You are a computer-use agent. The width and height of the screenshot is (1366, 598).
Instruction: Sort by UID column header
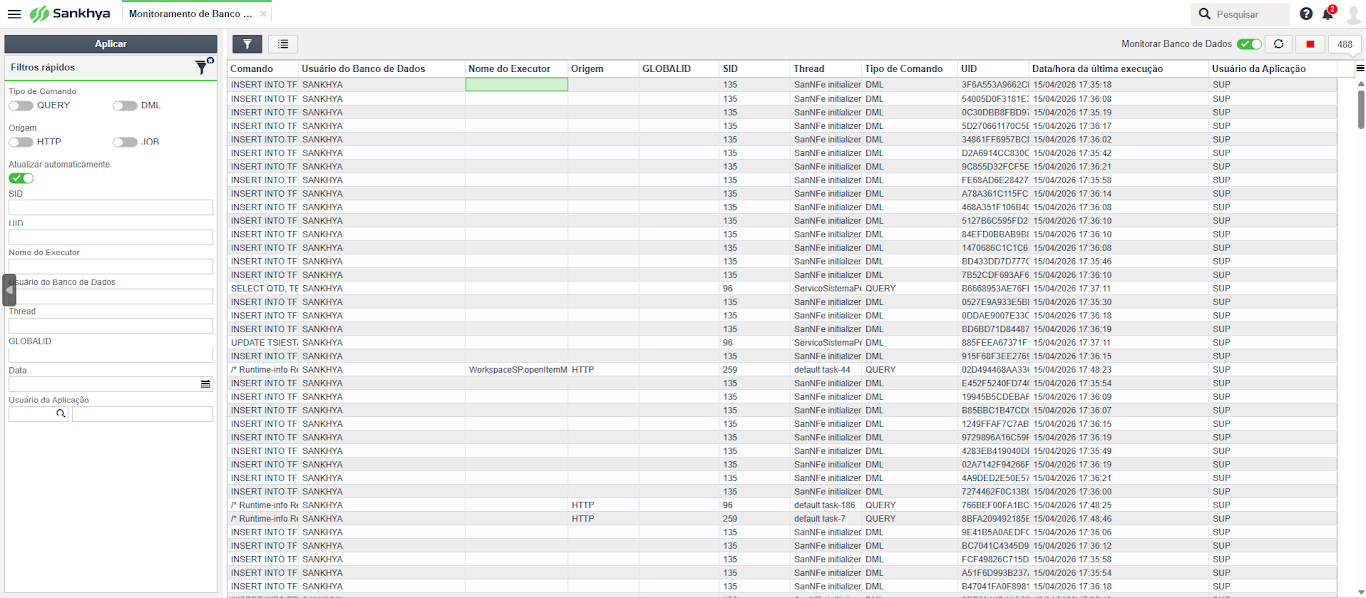tap(993, 69)
